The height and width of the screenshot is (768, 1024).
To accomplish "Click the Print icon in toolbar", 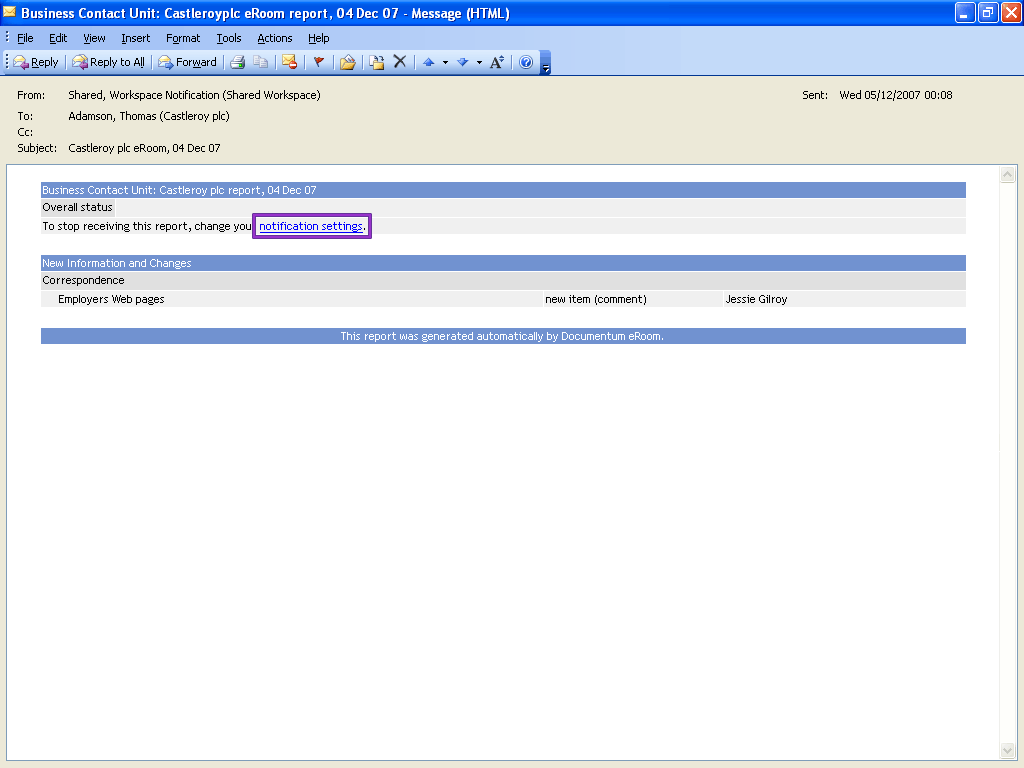I will tap(237, 62).
